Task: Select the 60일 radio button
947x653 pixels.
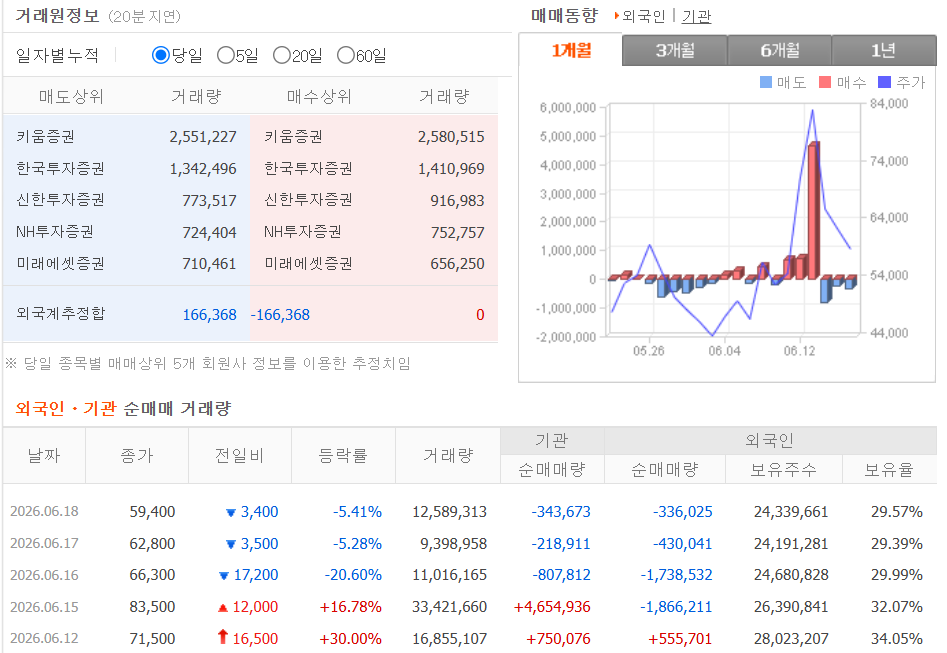Action: [345, 56]
